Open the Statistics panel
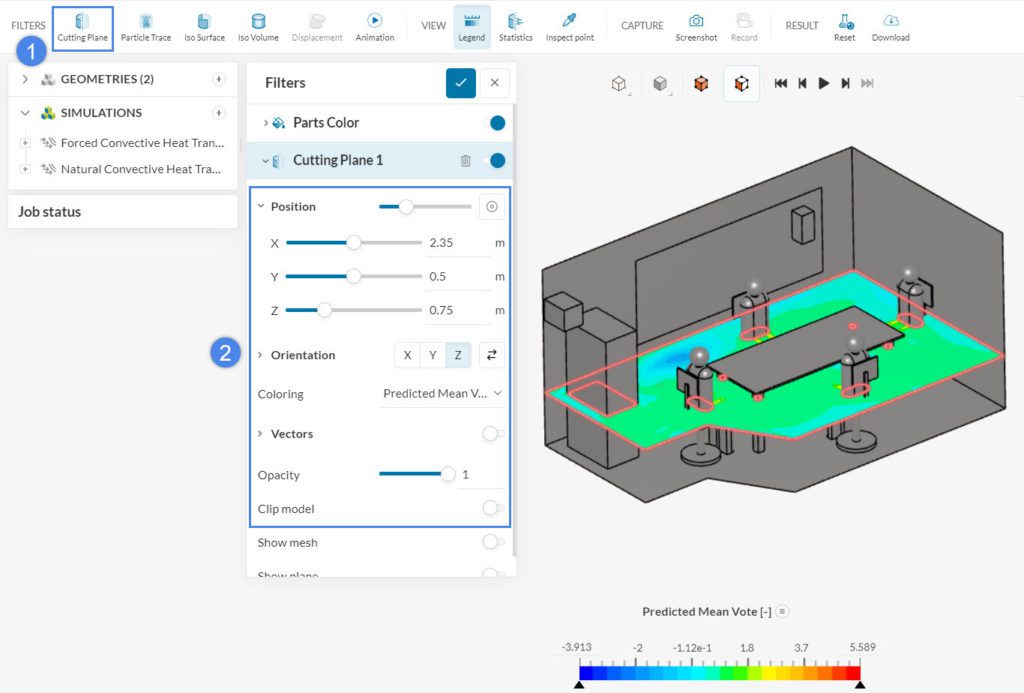 coord(516,25)
